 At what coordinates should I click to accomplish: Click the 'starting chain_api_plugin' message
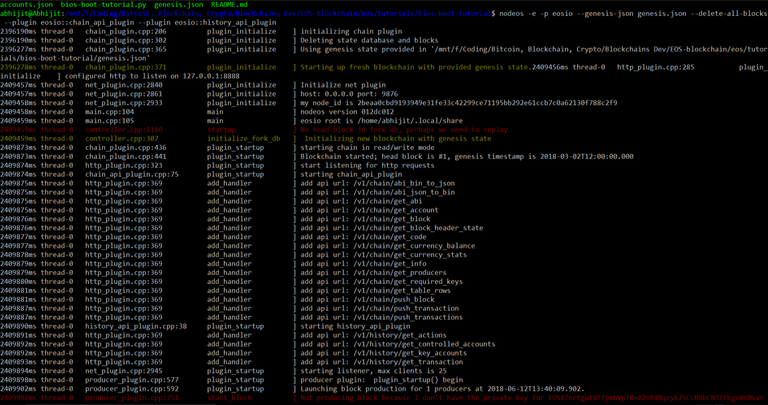pos(351,174)
